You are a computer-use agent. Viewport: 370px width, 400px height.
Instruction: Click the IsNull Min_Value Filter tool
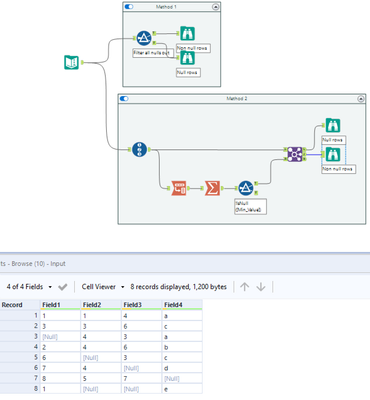click(x=246, y=188)
